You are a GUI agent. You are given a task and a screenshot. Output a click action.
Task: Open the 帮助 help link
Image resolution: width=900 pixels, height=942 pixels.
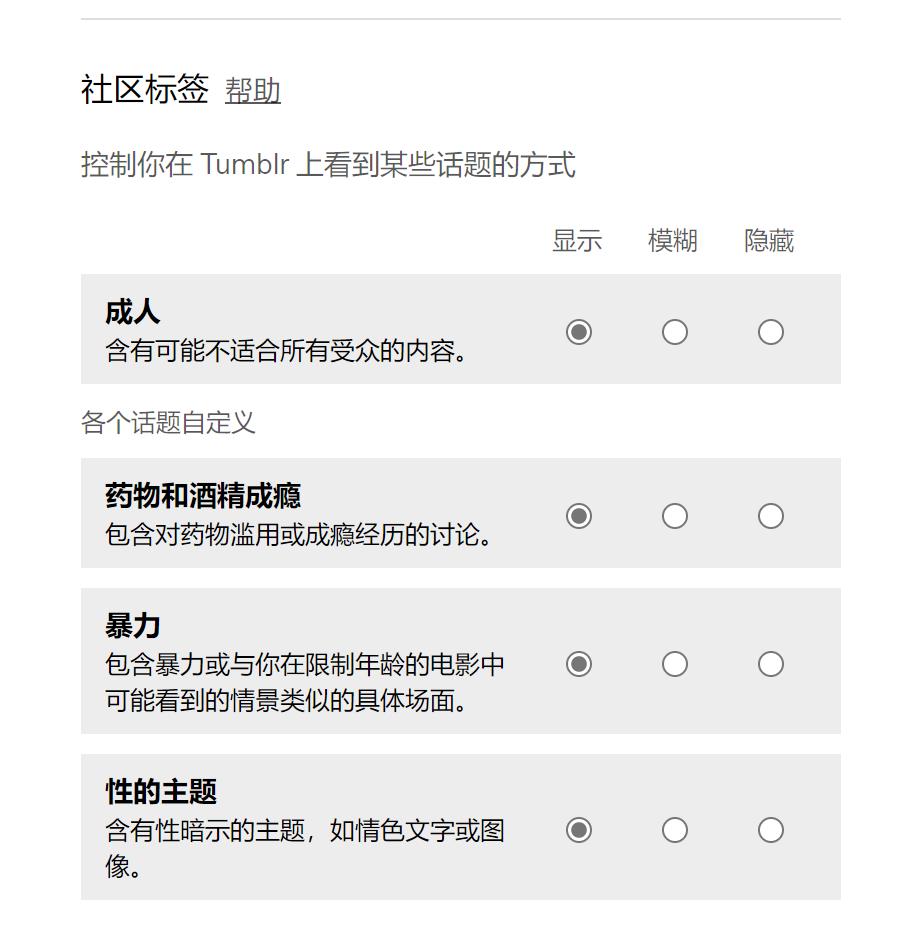[x=253, y=92]
